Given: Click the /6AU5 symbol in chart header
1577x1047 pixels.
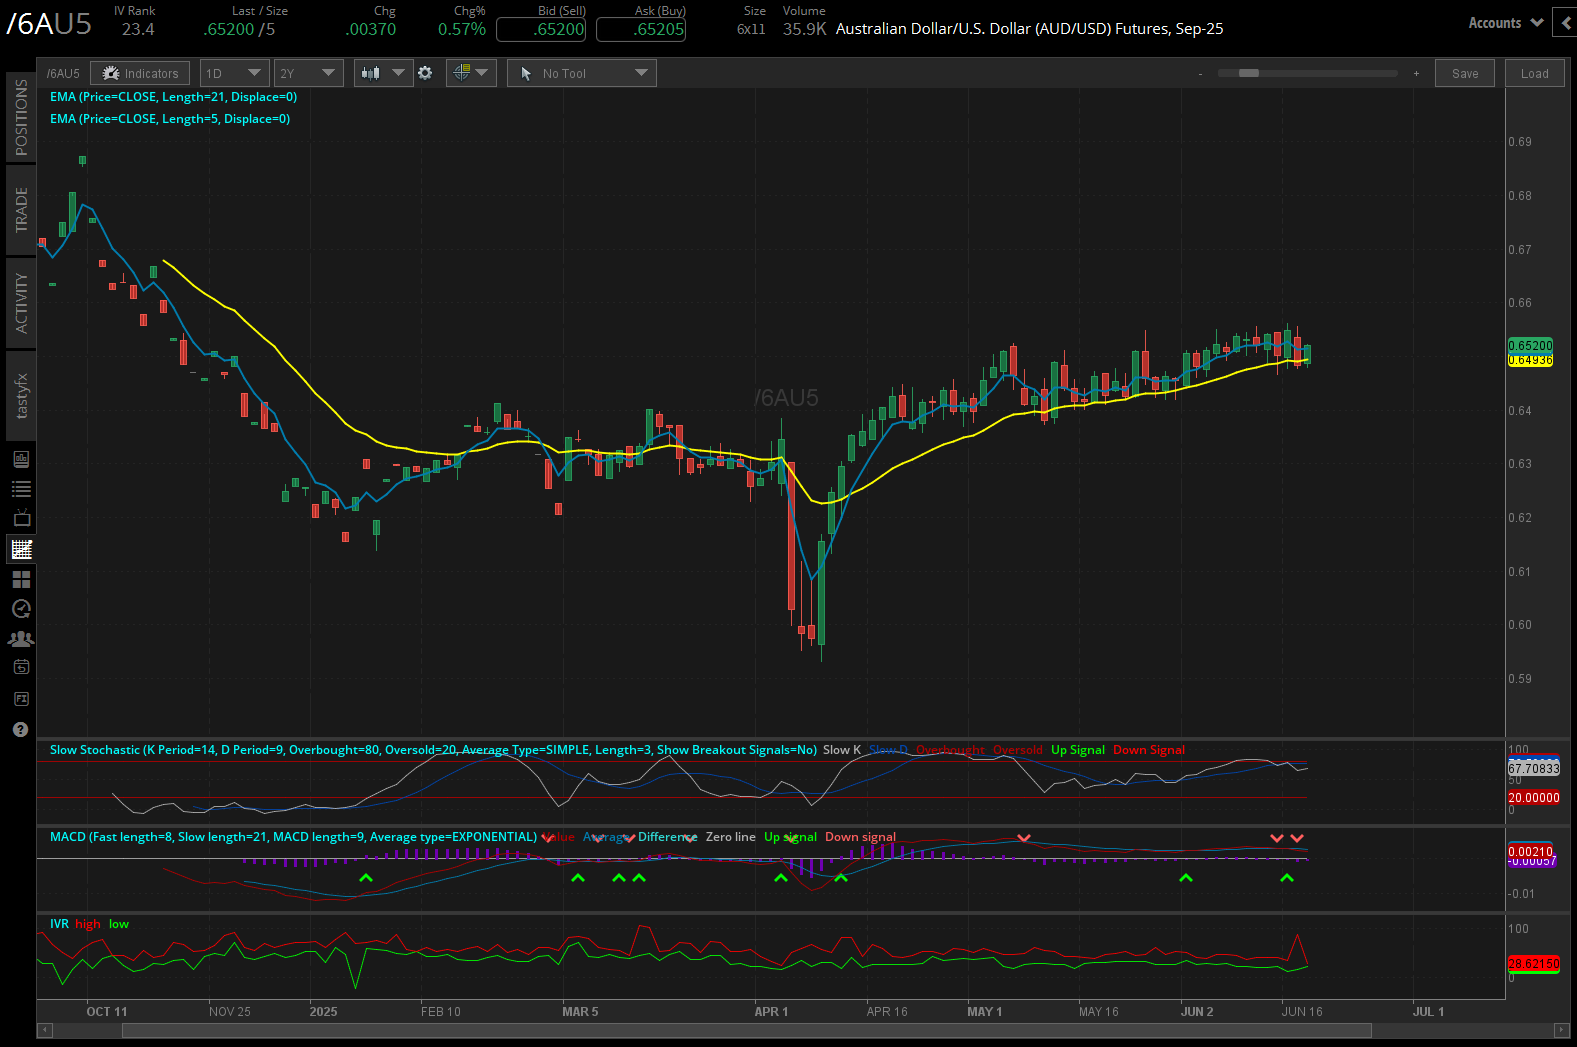Looking at the screenshot, I should click(63, 73).
